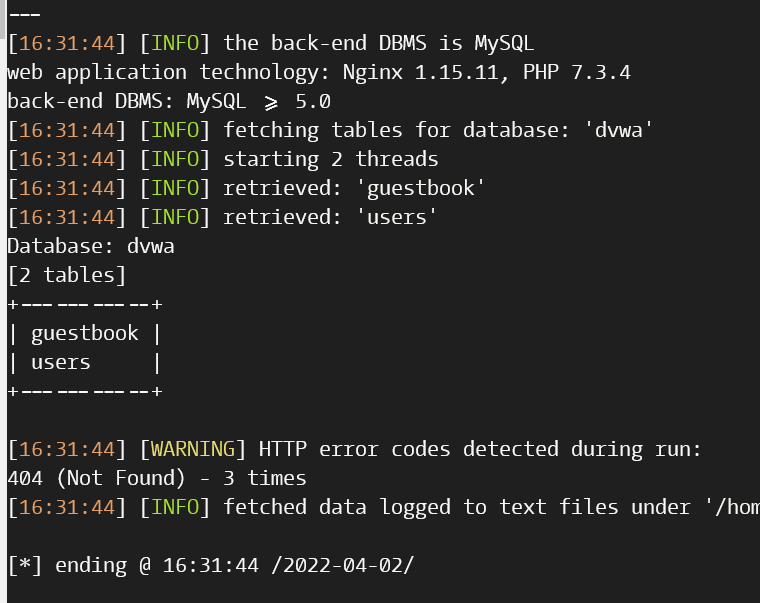Click the 'users' table name in results
The height and width of the screenshot is (603, 760).
[61, 363]
